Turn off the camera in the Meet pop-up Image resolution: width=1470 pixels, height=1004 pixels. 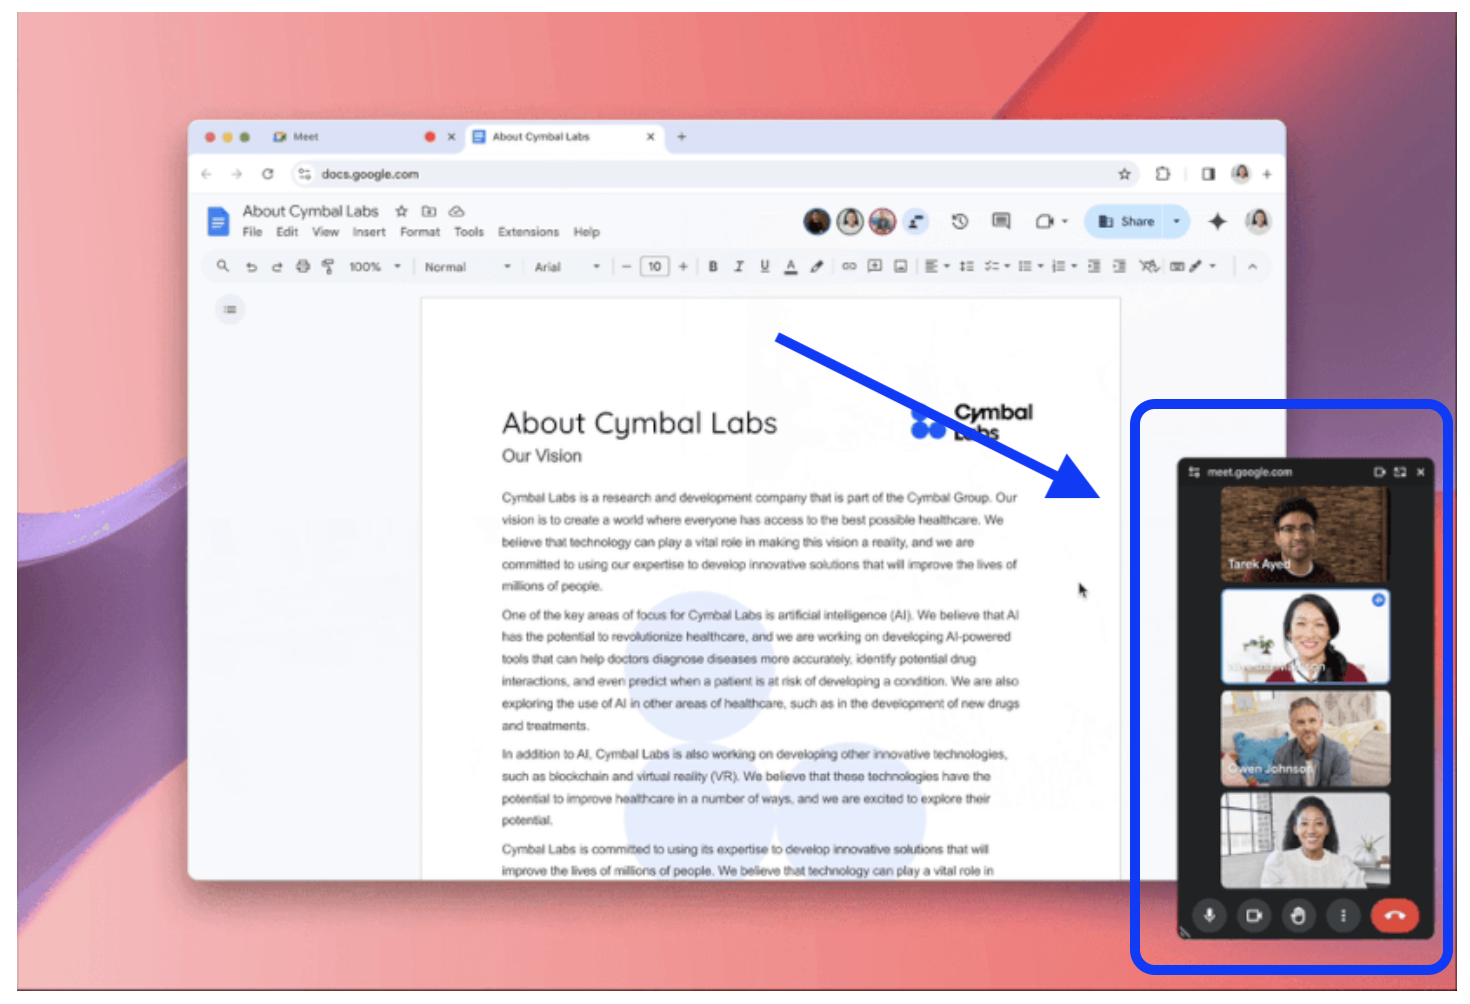tap(1254, 915)
